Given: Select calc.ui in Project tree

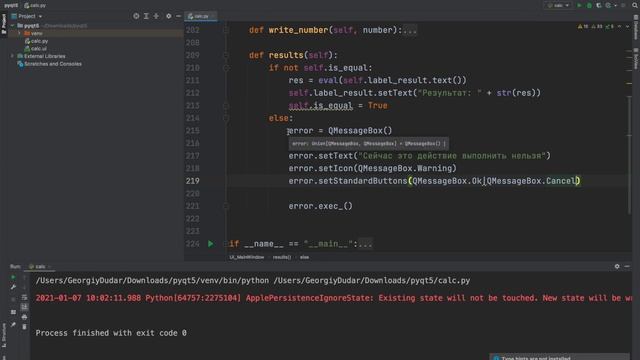Looking at the screenshot, I should [x=36, y=49].
